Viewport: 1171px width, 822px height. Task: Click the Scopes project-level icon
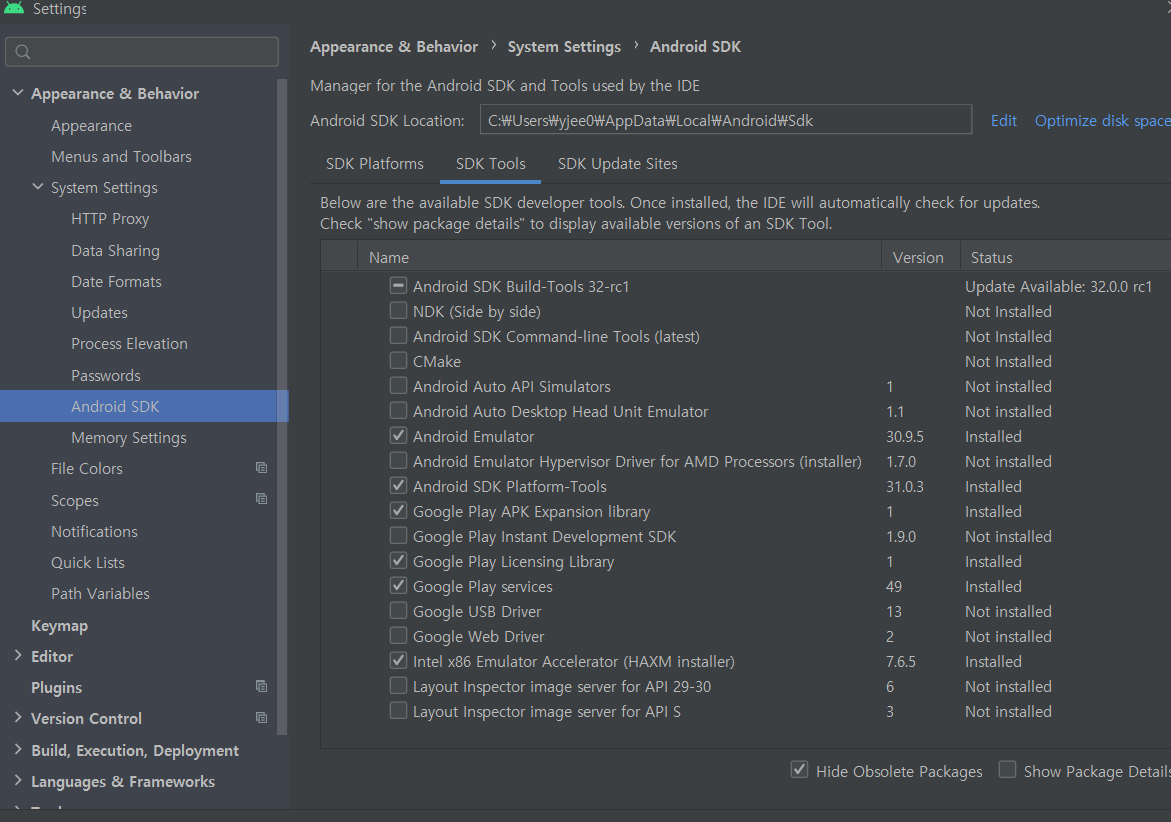pyautogui.click(x=261, y=499)
